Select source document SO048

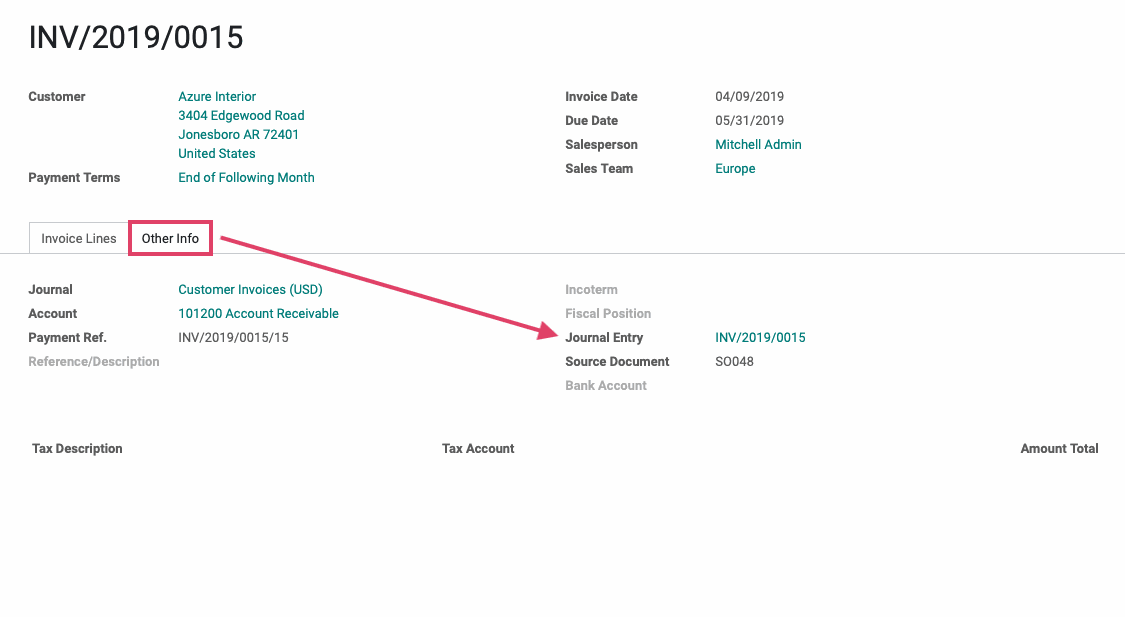click(734, 362)
